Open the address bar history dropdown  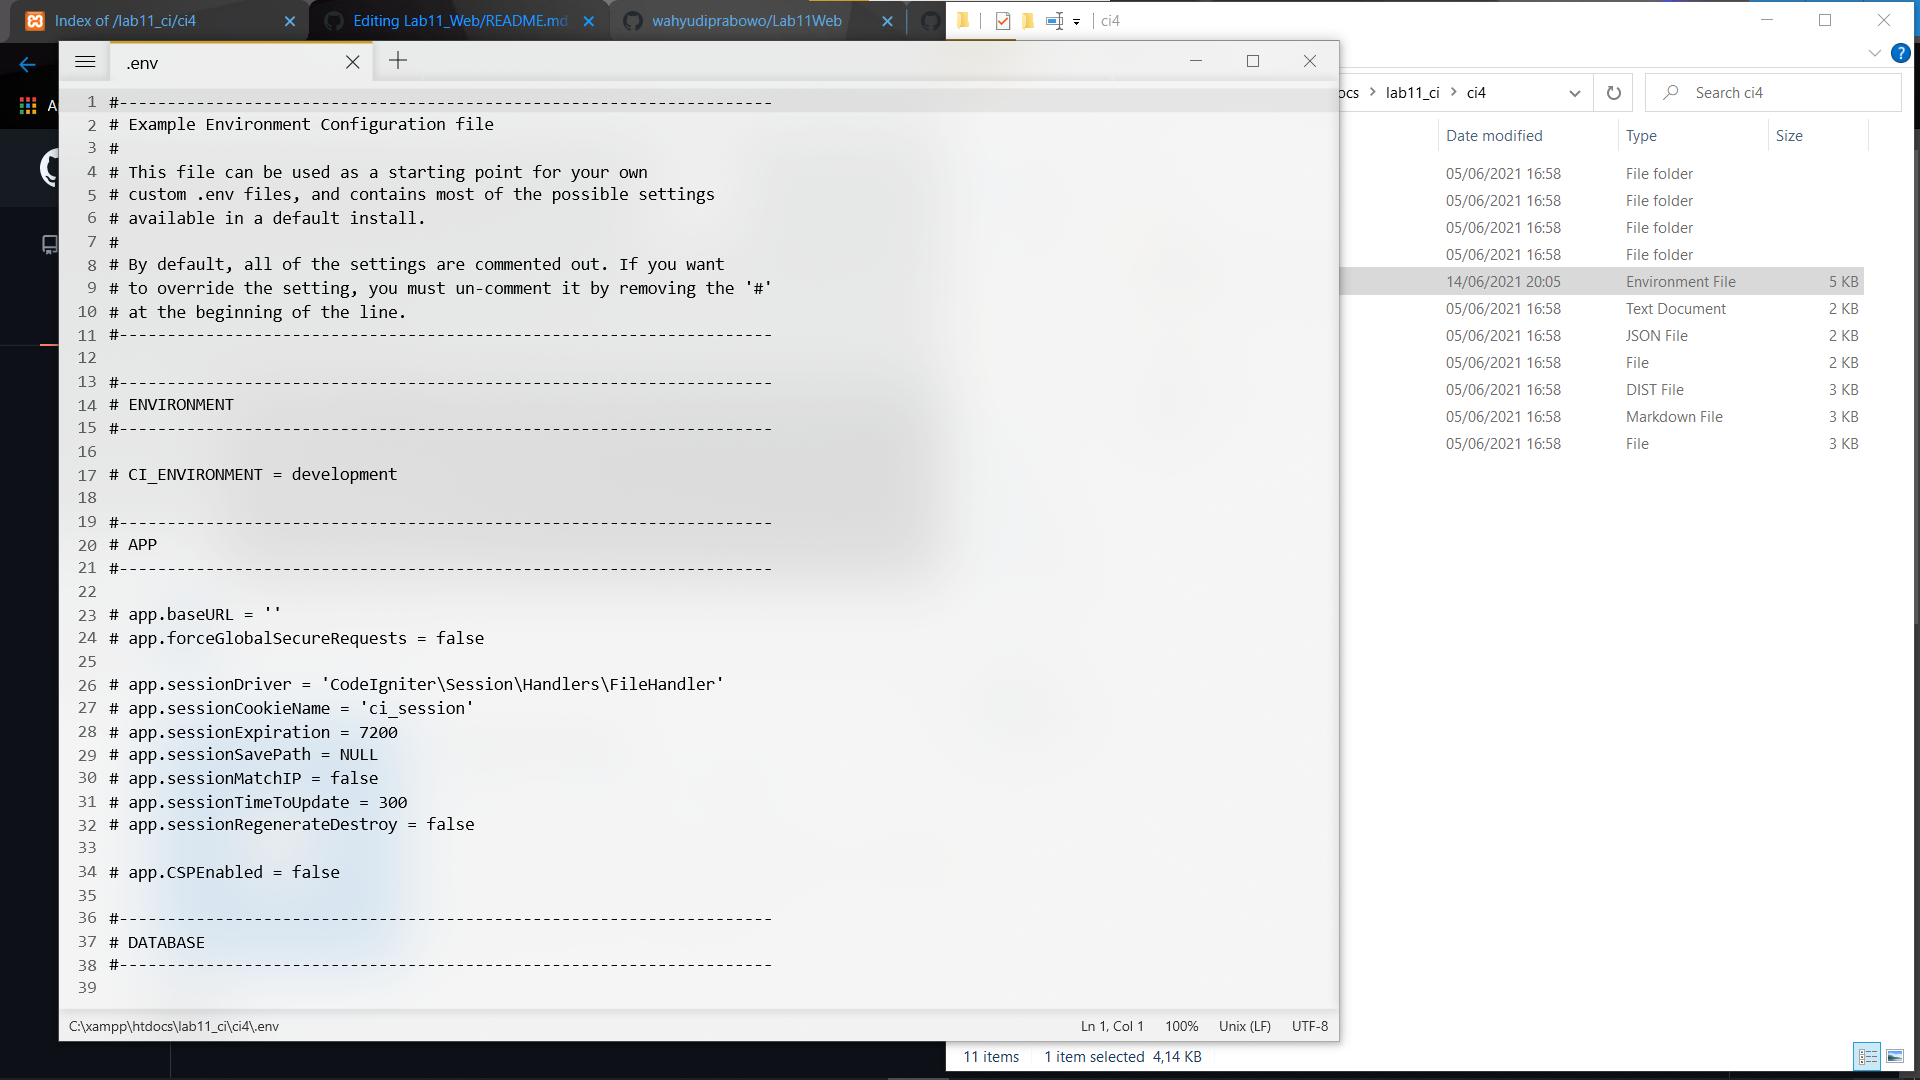[x=1575, y=92]
